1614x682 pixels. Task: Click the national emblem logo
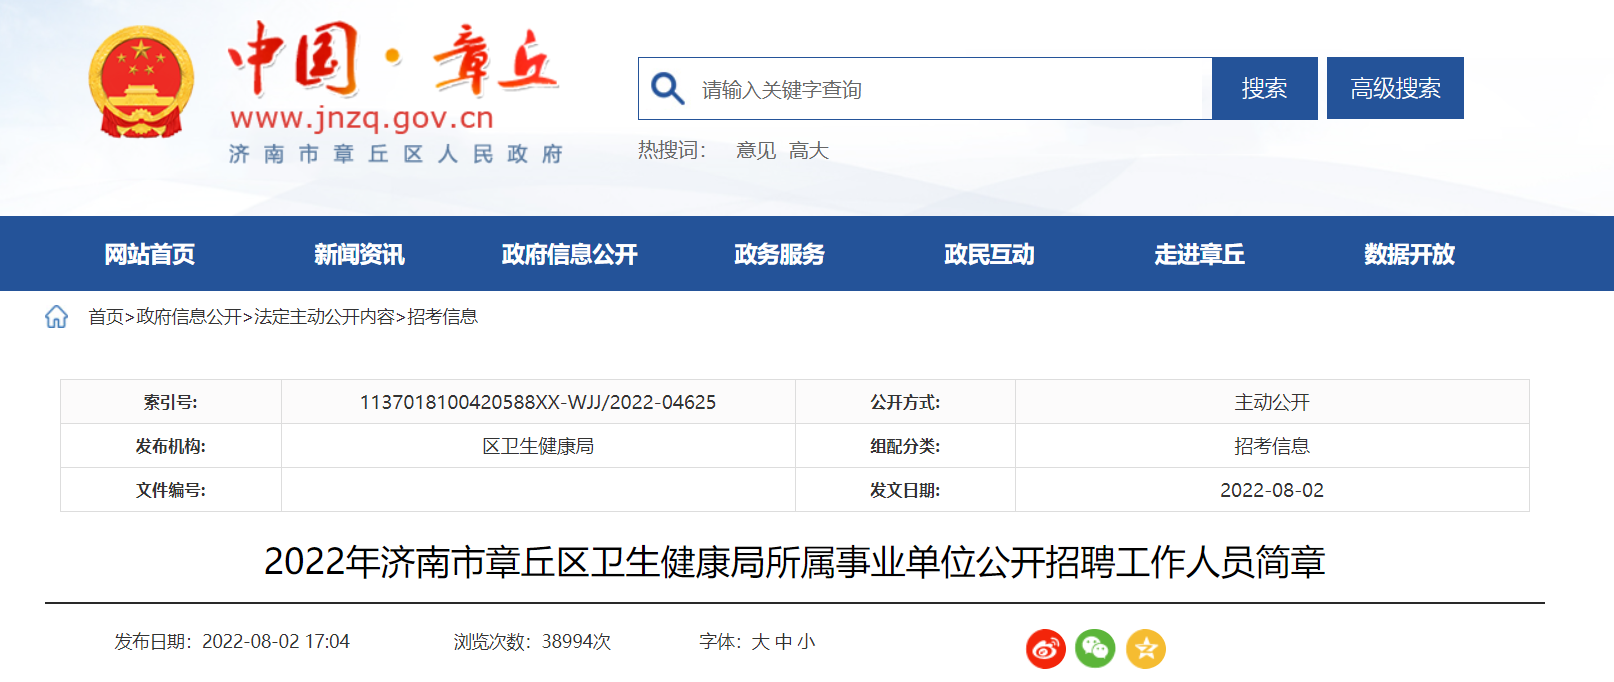tap(141, 83)
